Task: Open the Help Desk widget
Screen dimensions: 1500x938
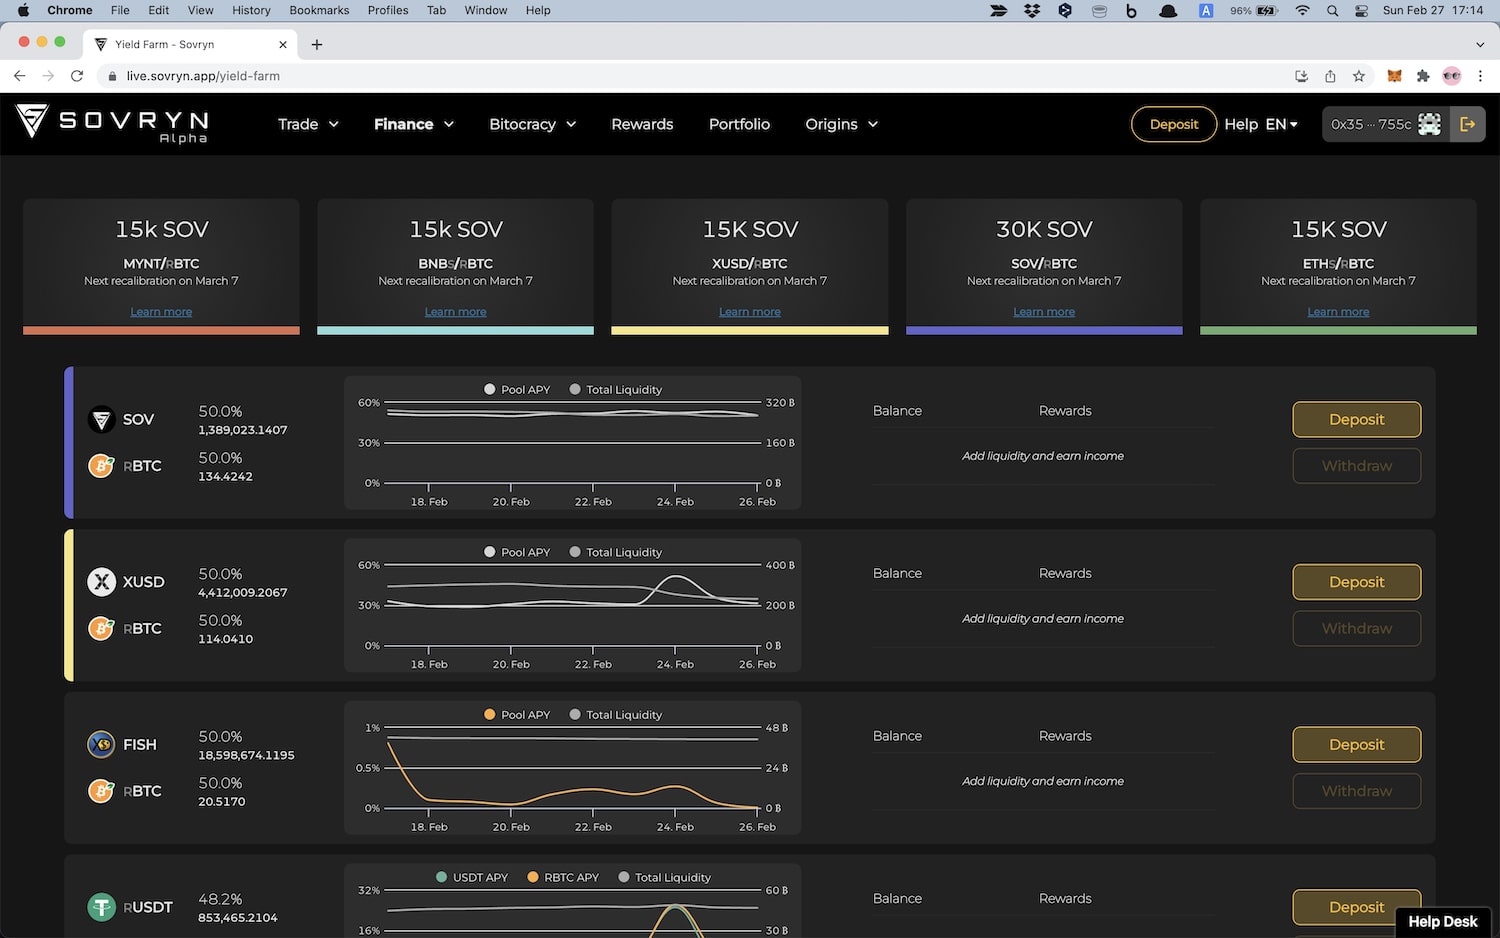Action: click(1443, 922)
